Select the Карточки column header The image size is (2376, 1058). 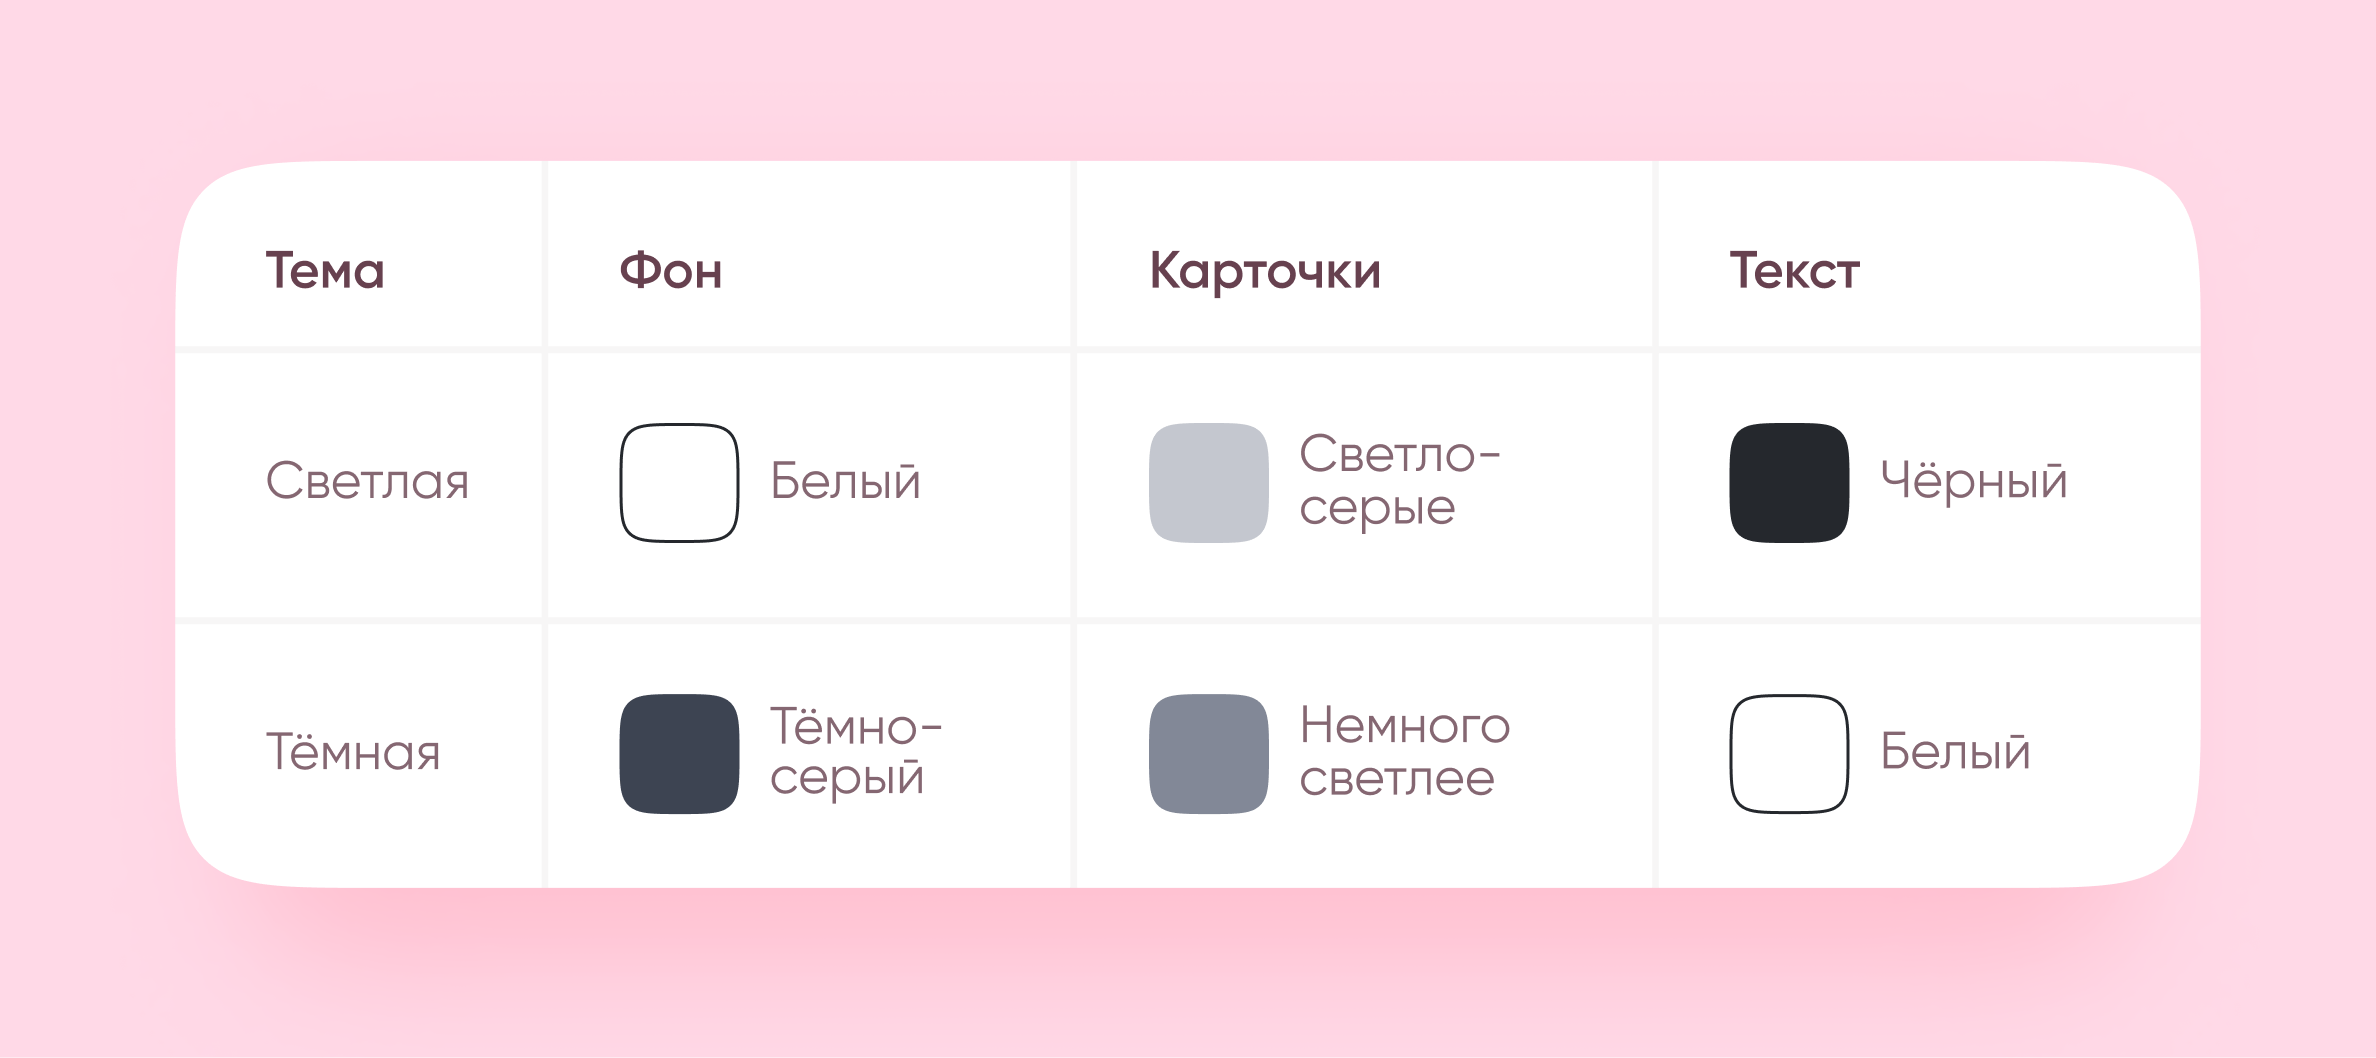(x=1265, y=271)
